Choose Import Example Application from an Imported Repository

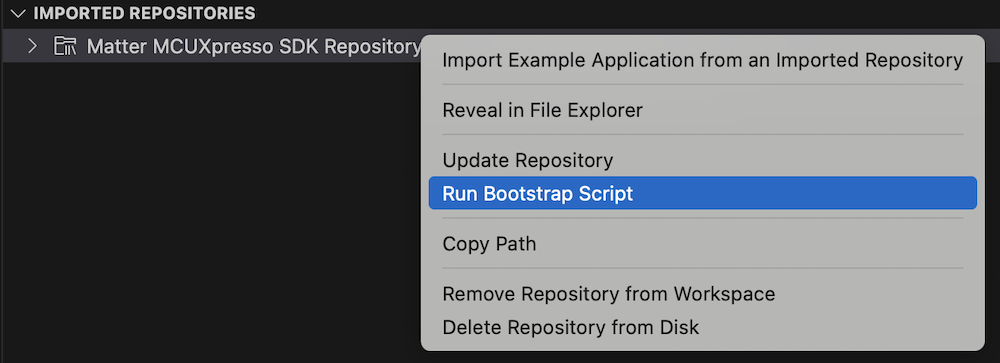click(x=702, y=61)
